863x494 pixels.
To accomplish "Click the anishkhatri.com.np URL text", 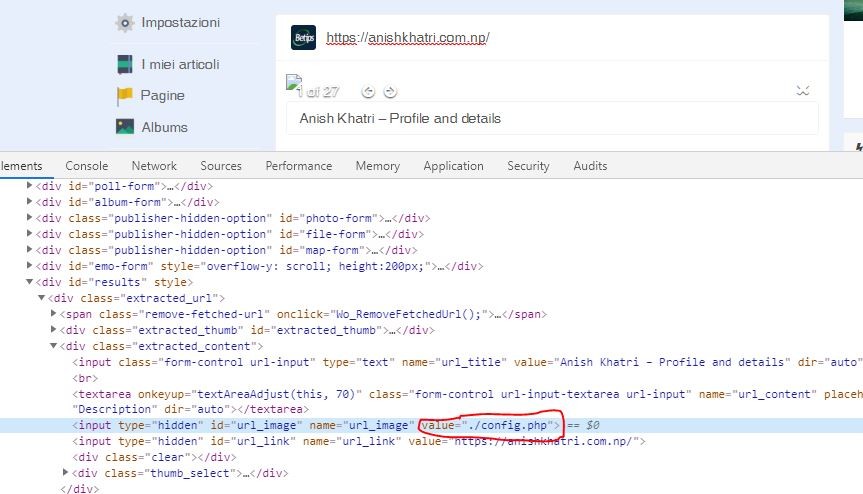I will pyautogui.click(x=408, y=37).
